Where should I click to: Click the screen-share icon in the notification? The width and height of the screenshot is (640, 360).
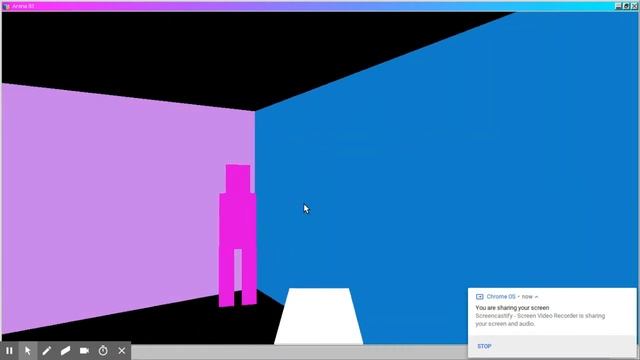480,297
